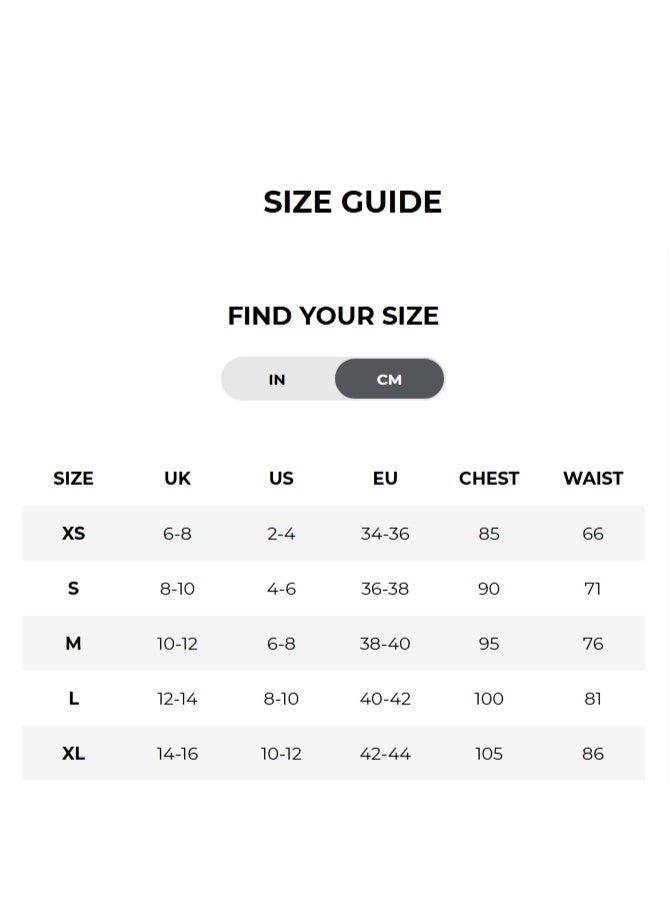Select the M size row label
669x912 pixels.
pos(73,644)
